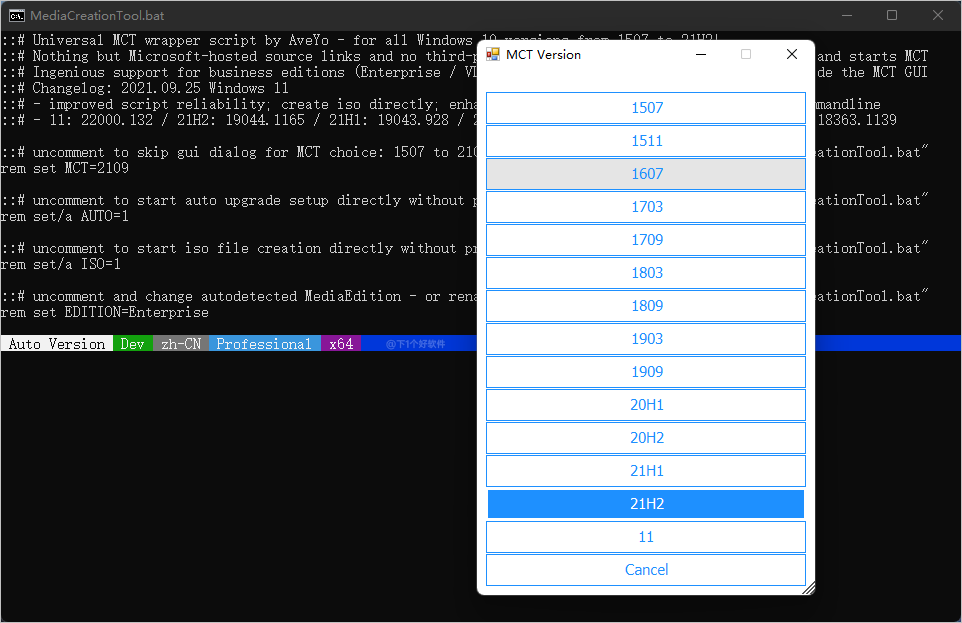
Task: Click the 'rem set MCT=2109' console line
Action: [64, 168]
